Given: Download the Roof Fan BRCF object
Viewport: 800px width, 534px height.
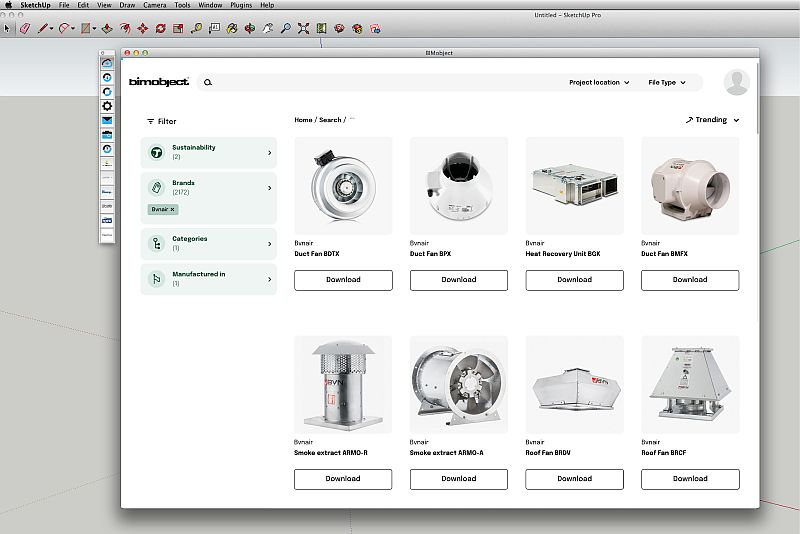Looking at the screenshot, I should pyautogui.click(x=690, y=479).
